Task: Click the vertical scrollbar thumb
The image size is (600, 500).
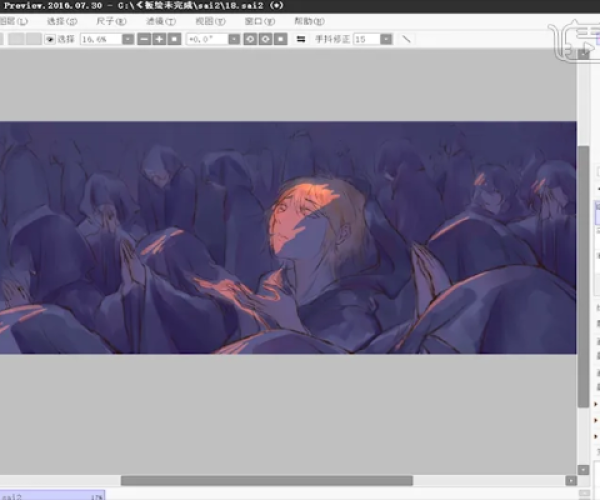Action: pos(584,275)
